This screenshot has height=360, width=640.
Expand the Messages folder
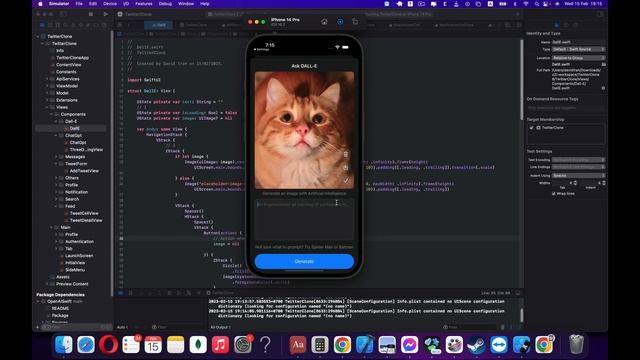56,157
